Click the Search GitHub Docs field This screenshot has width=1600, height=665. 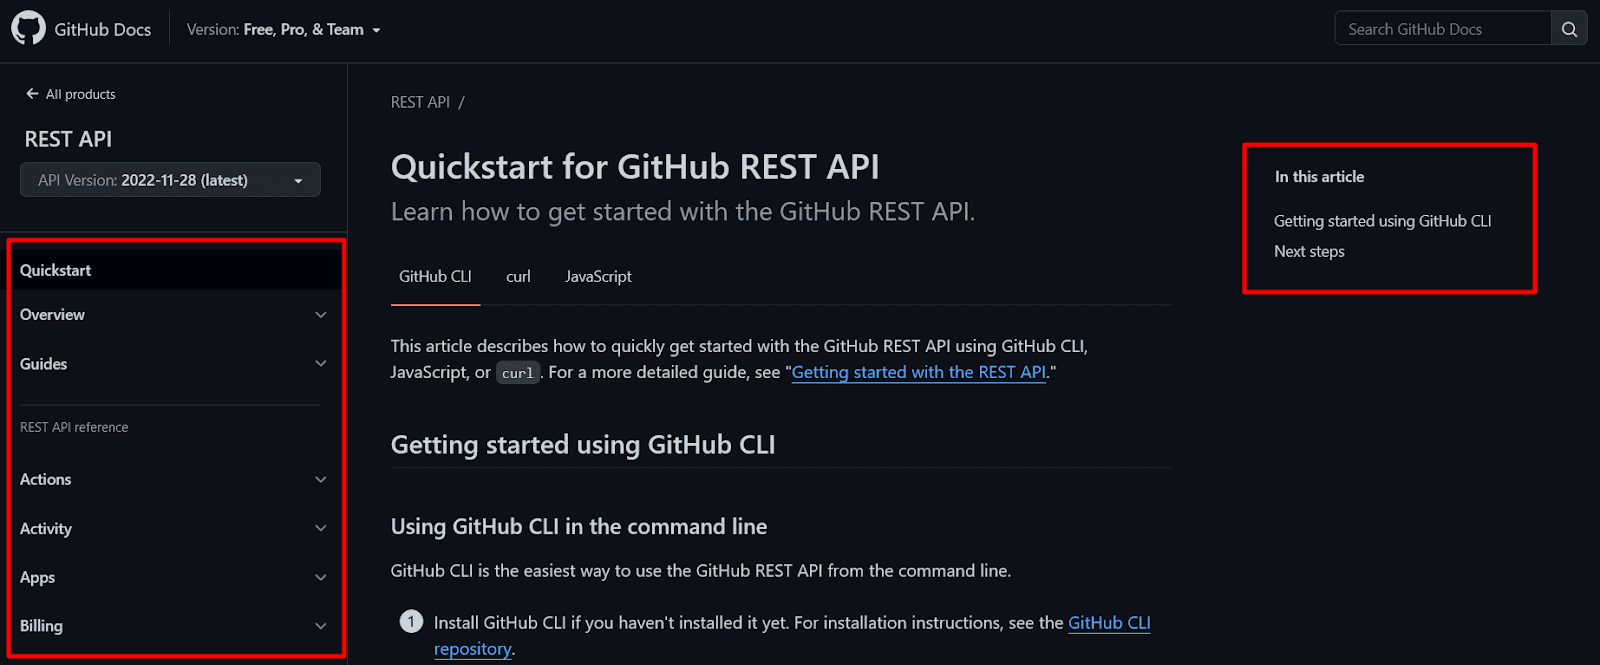tap(1442, 29)
